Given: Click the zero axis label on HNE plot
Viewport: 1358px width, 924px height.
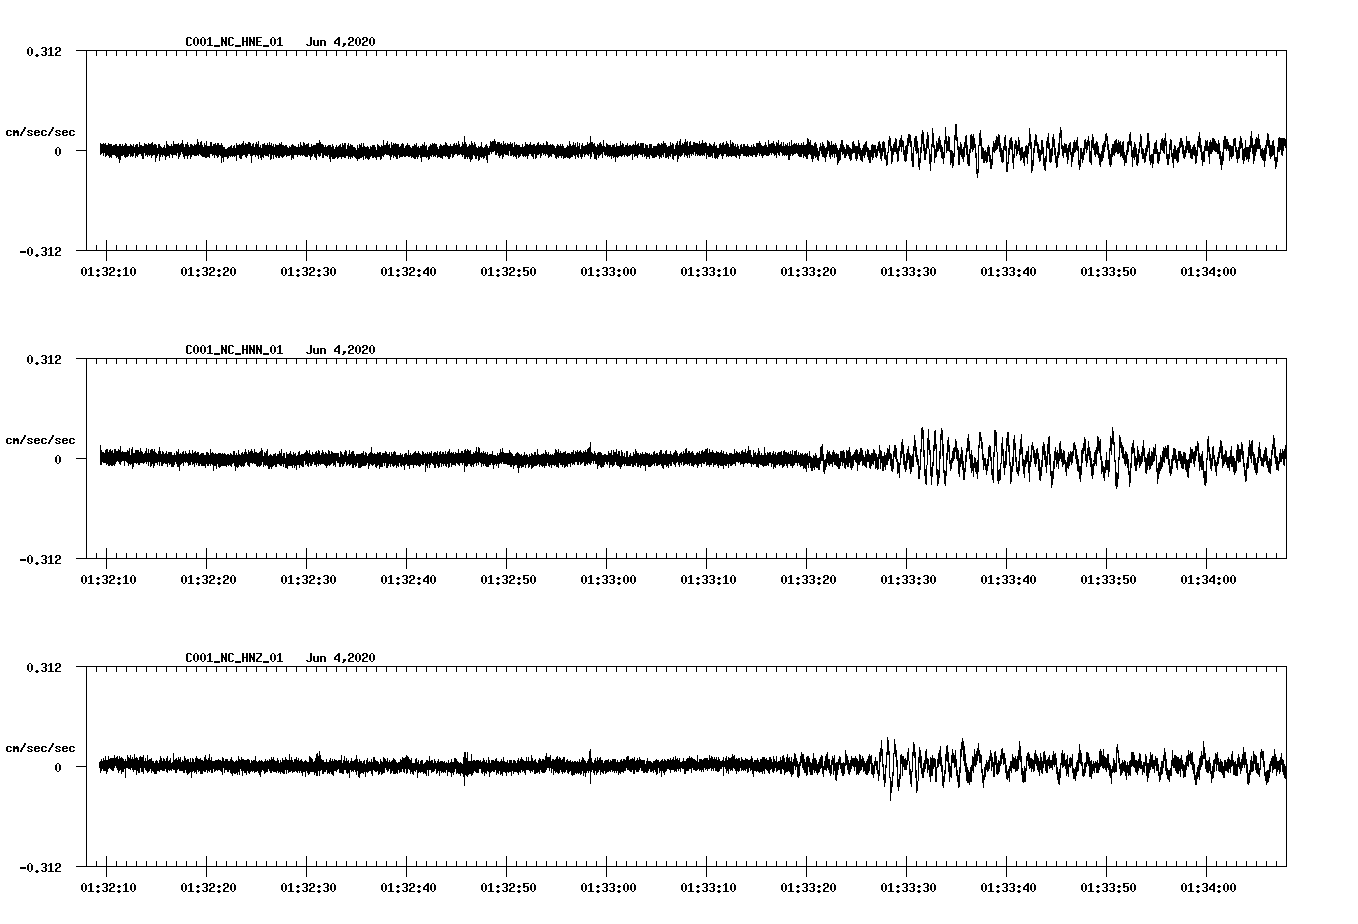Looking at the screenshot, I should coord(58,152).
